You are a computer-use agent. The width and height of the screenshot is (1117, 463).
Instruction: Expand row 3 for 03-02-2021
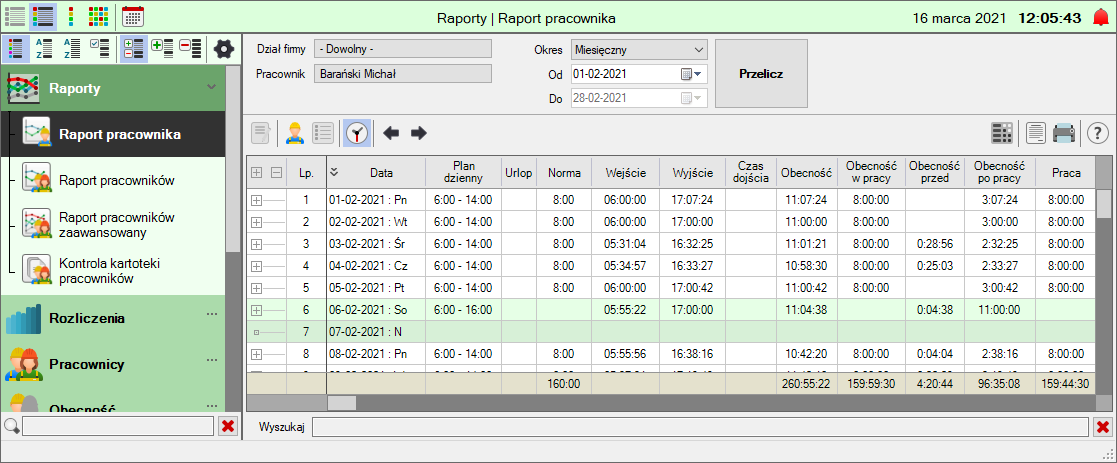(x=257, y=244)
